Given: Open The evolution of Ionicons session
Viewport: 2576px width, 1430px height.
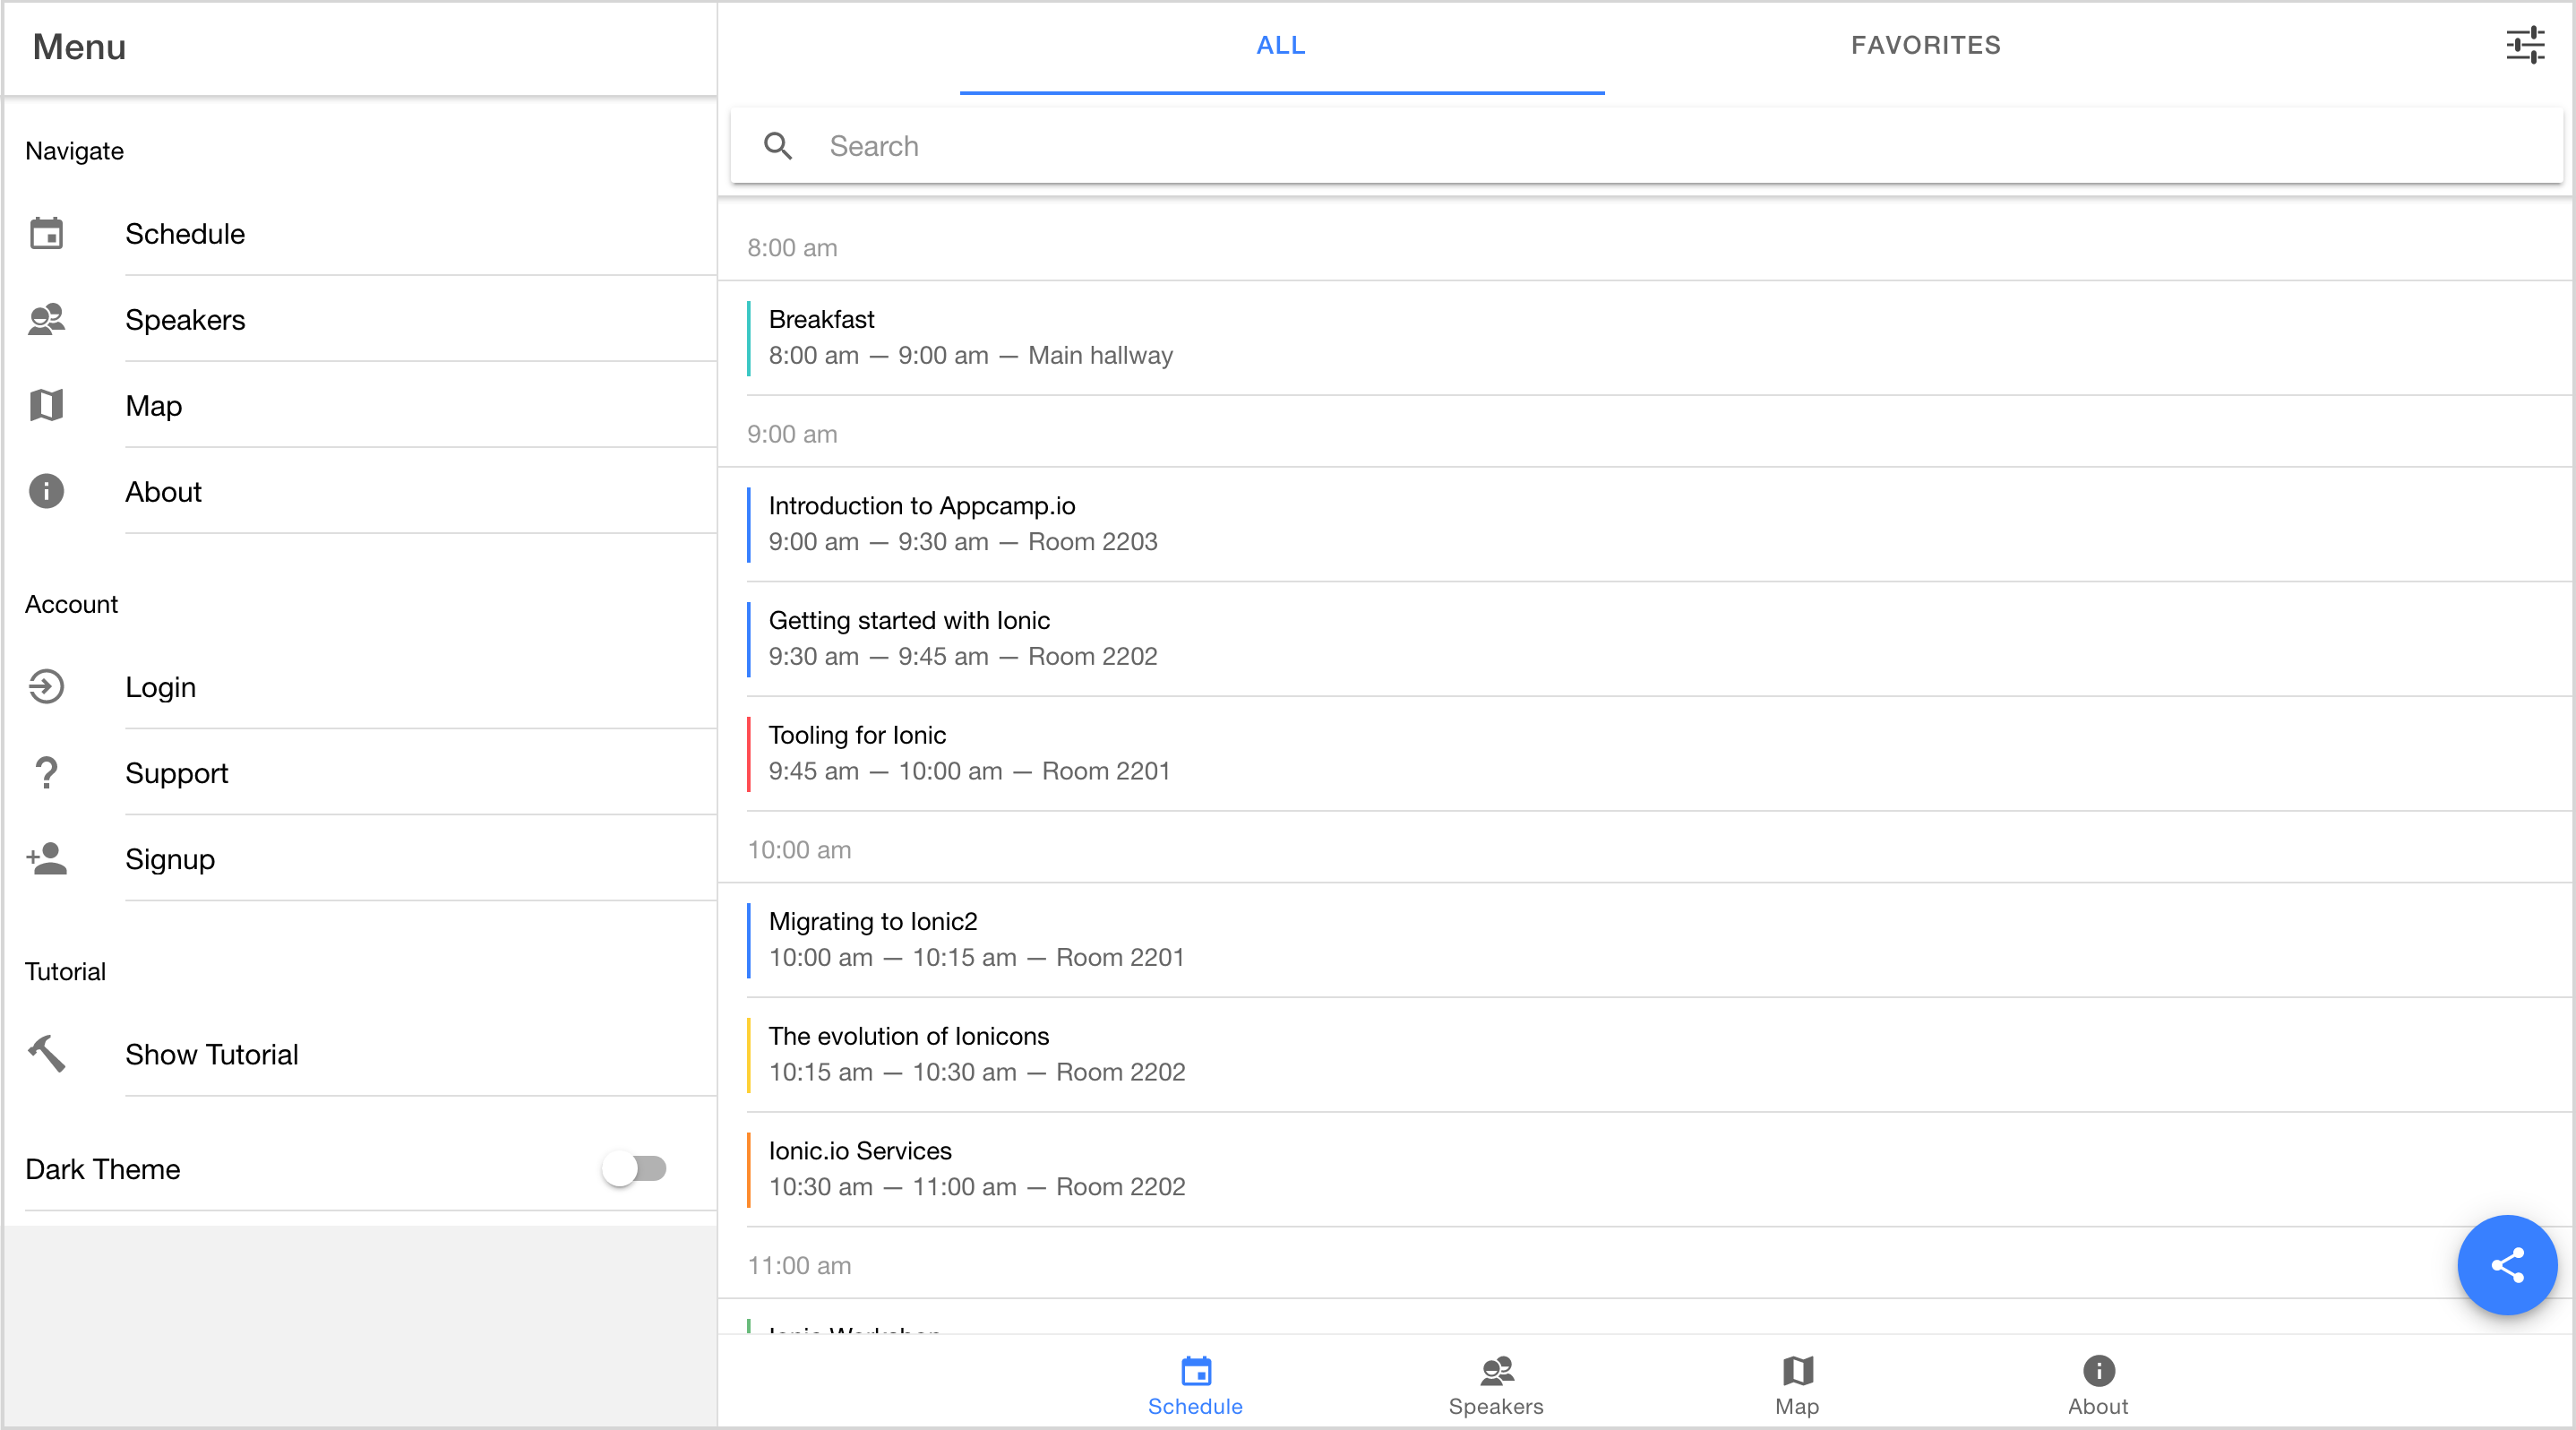Looking at the screenshot, I should 976,1053.
